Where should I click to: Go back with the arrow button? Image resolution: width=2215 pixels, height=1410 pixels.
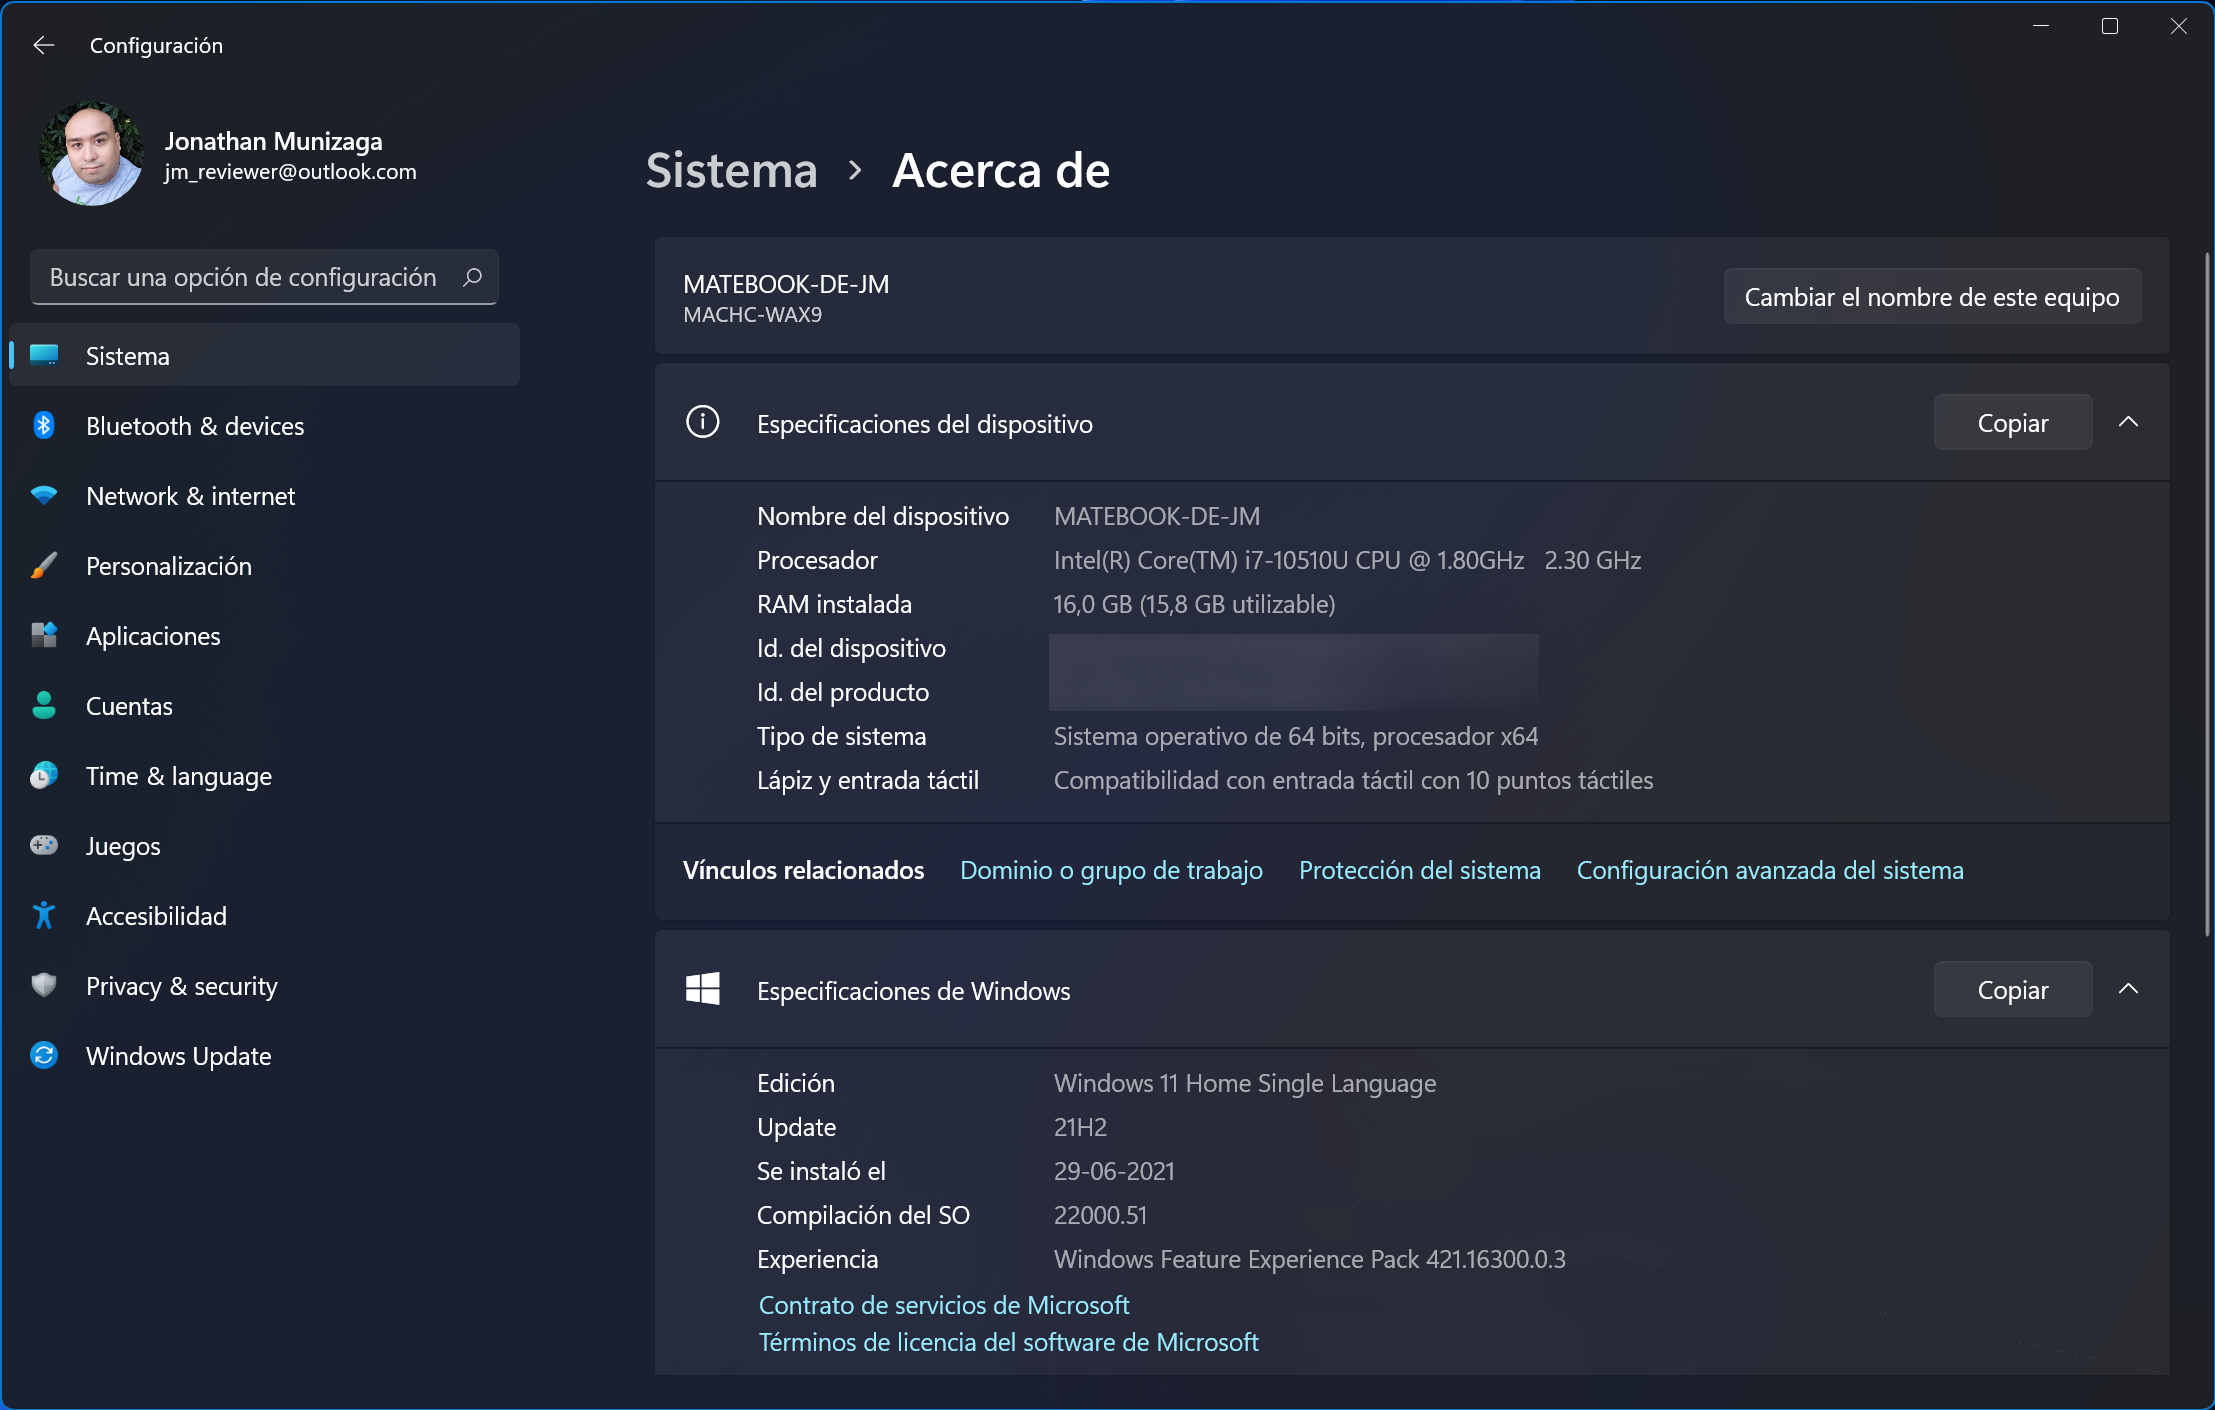(43, 45)
